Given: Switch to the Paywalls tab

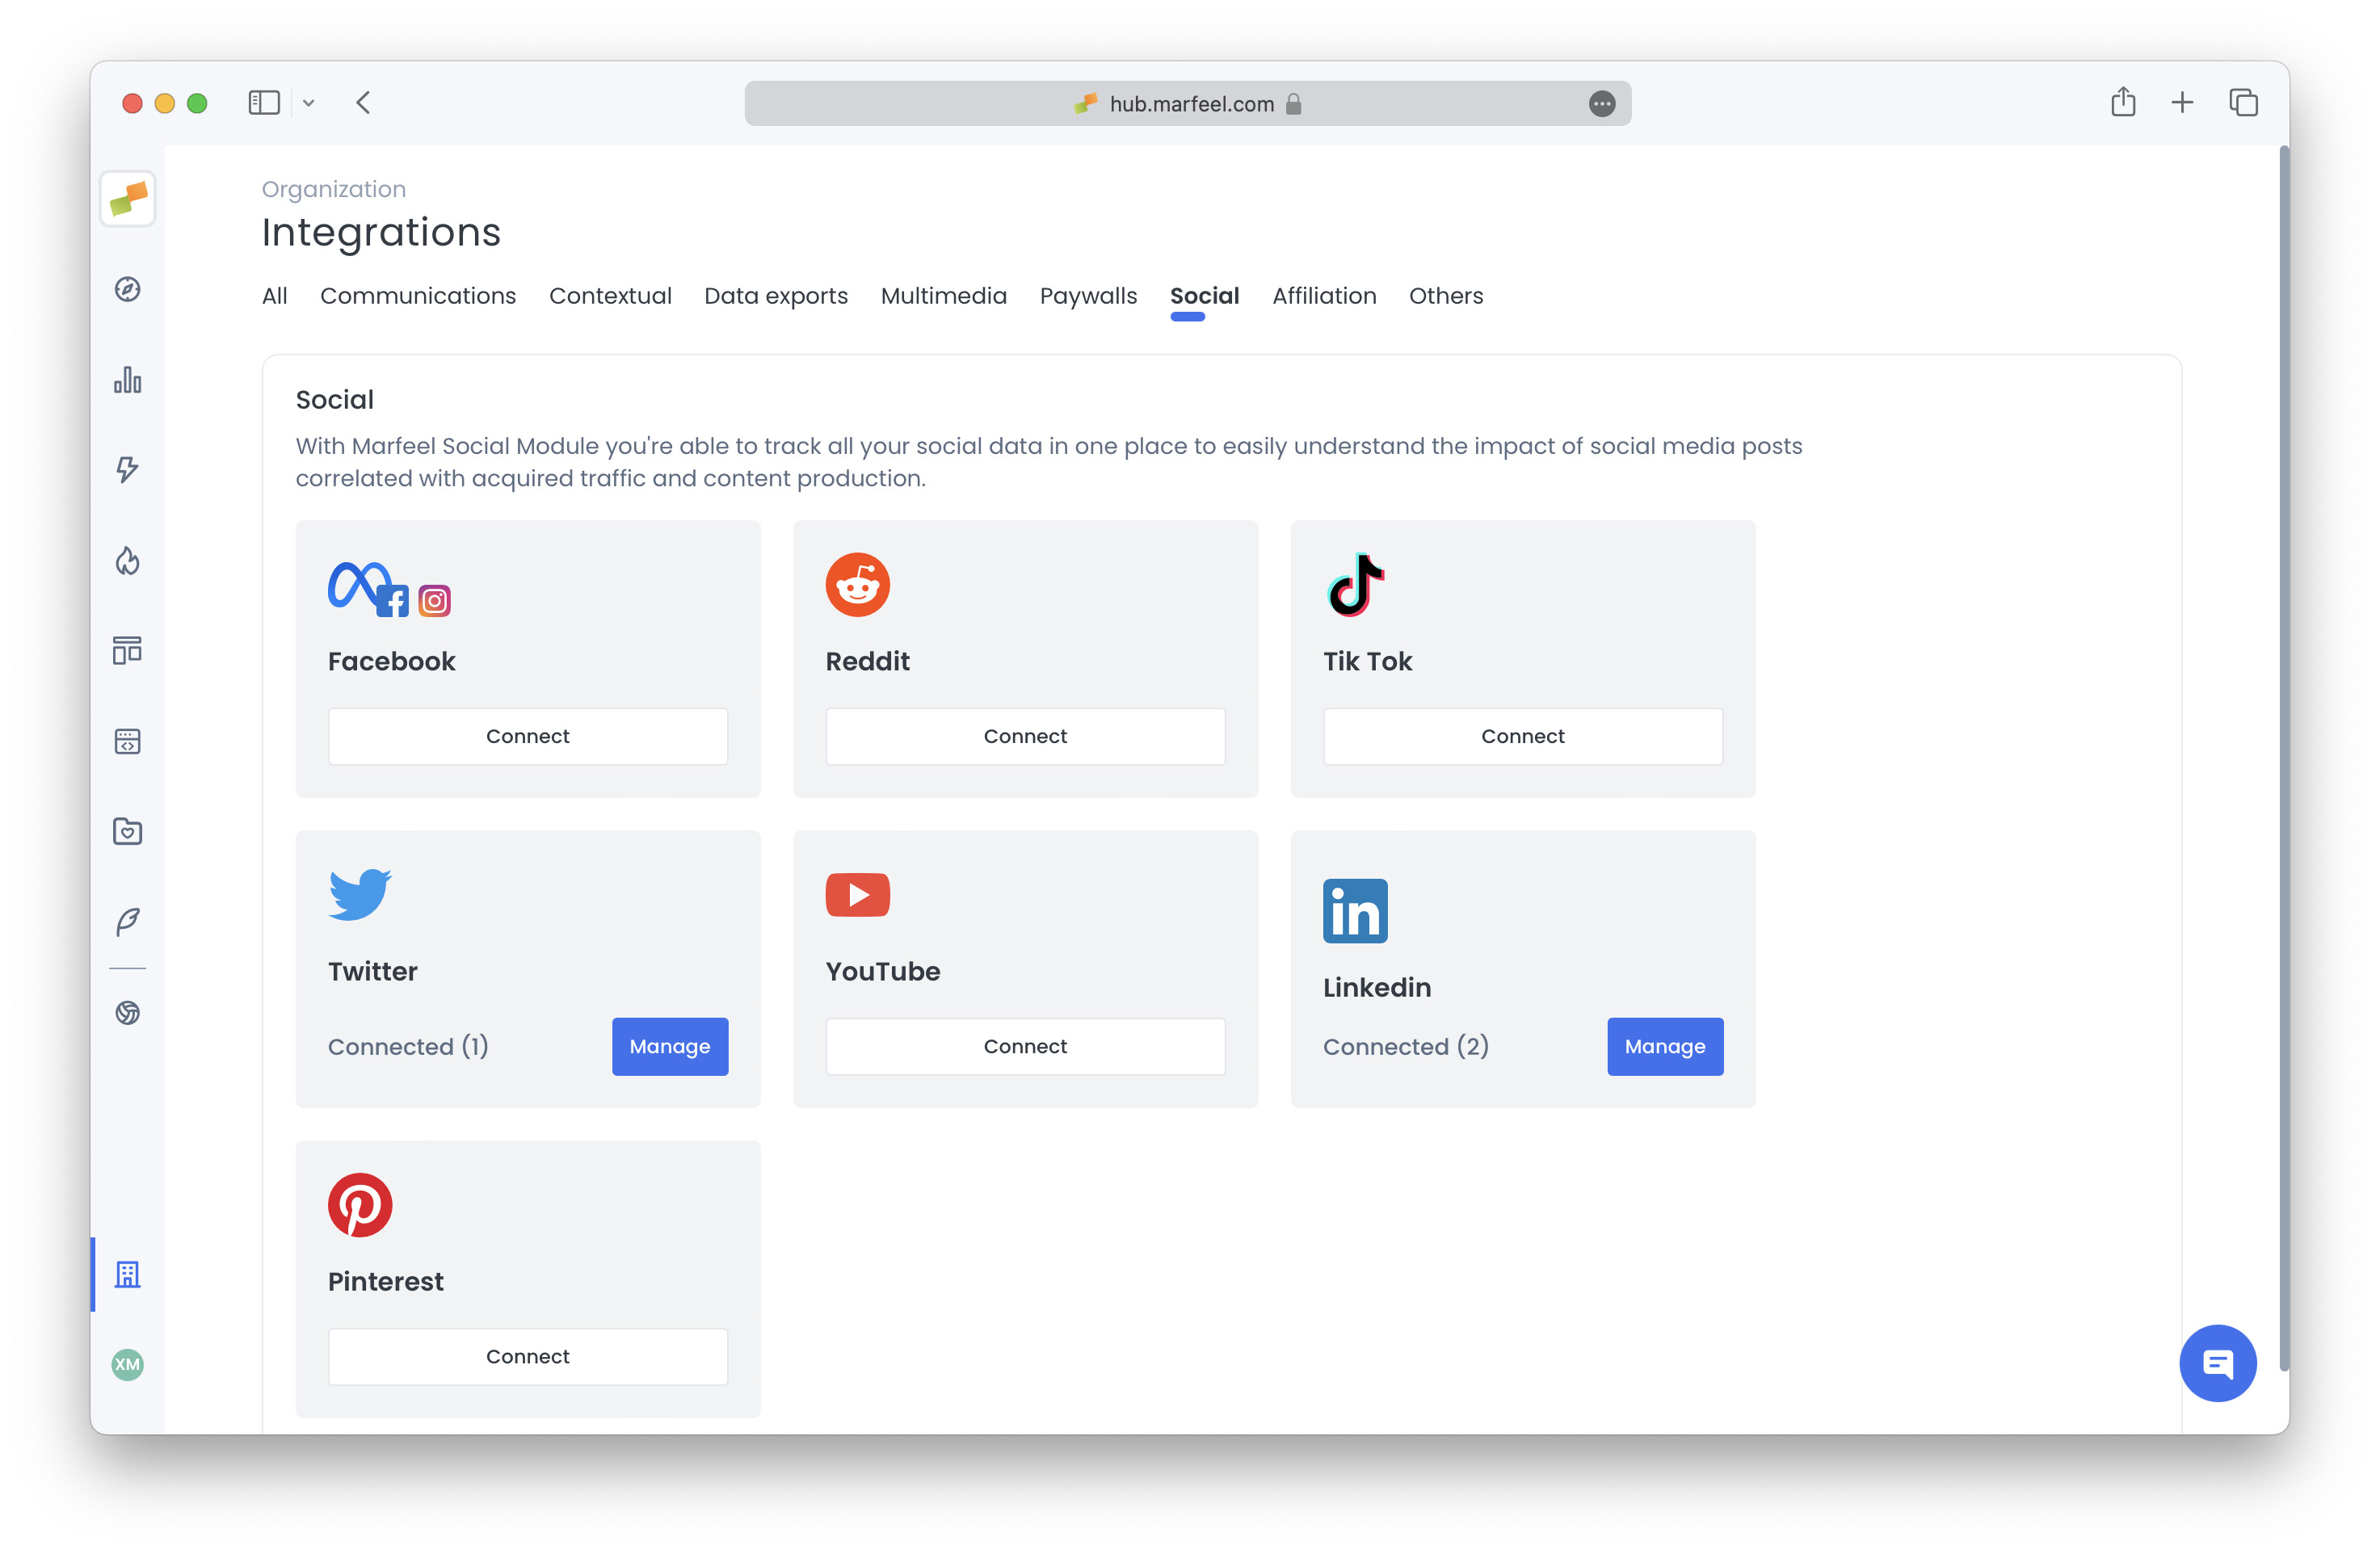Looking at the screenshot, I should (x=1088, y=296).
